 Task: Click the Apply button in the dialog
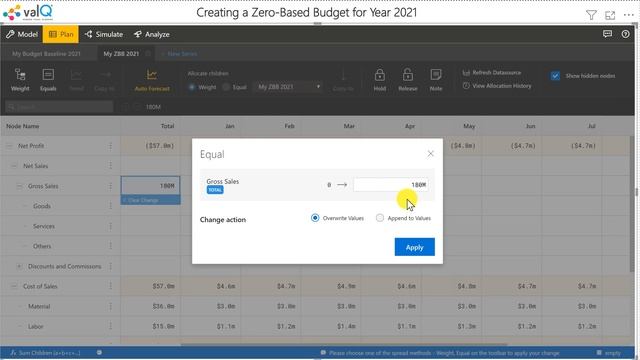[x=414, y=247]
